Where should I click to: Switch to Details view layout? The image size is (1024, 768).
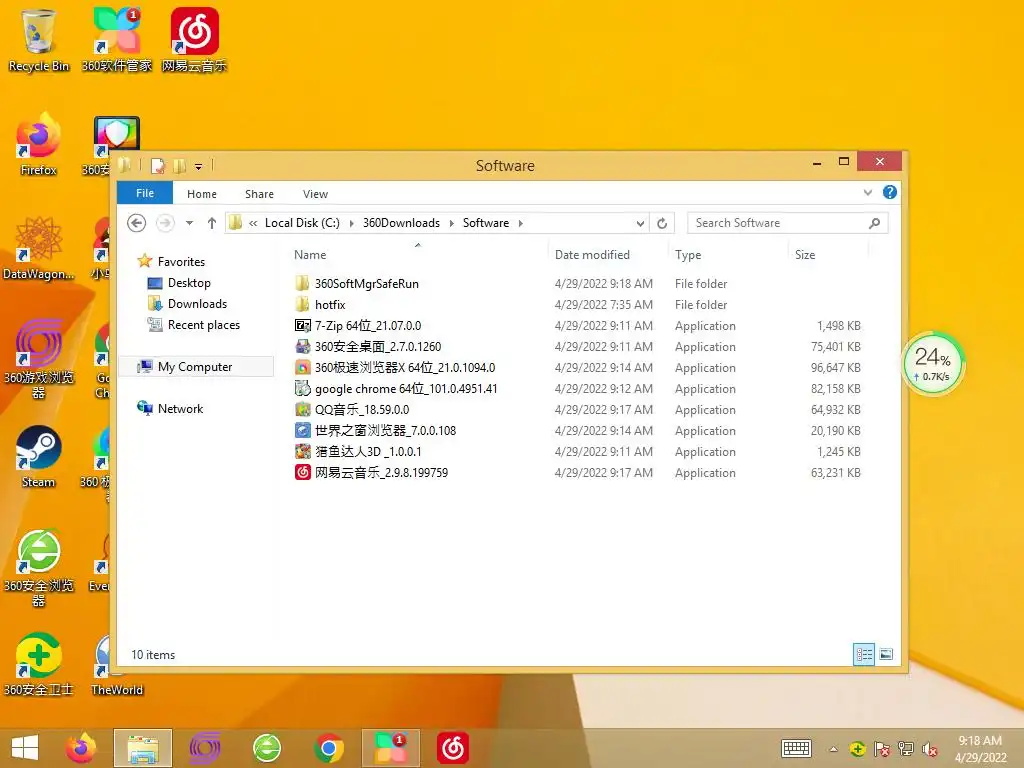[864, 654]
